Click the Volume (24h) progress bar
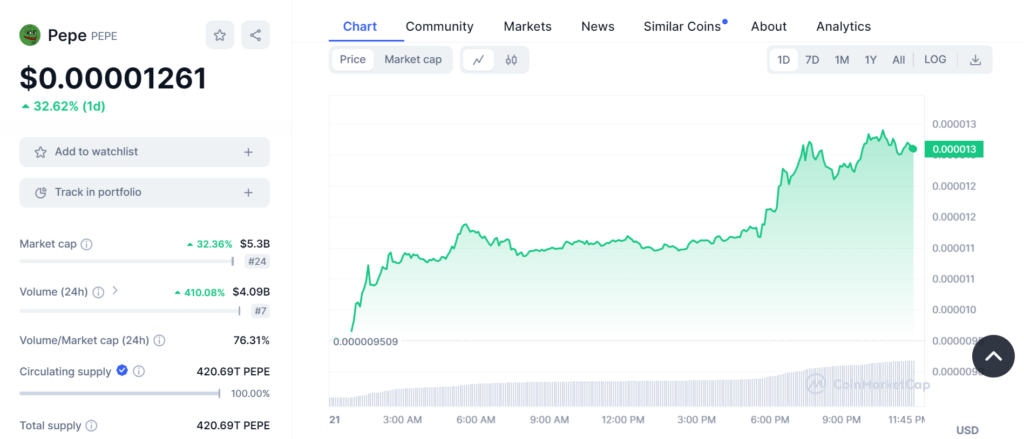The width and height of the screenshot is (1024, 439). click(x=130, y=311)
